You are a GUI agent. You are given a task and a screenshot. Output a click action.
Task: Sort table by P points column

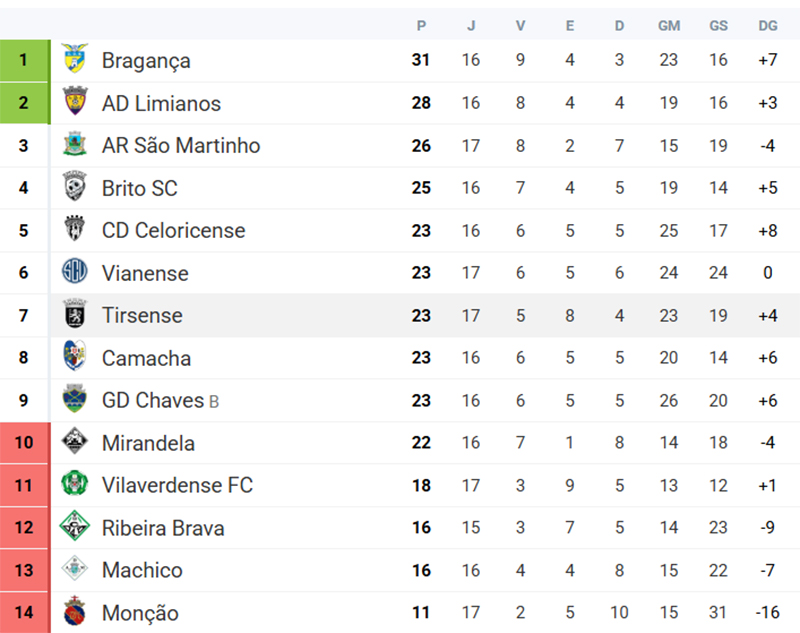pos(421,25)
